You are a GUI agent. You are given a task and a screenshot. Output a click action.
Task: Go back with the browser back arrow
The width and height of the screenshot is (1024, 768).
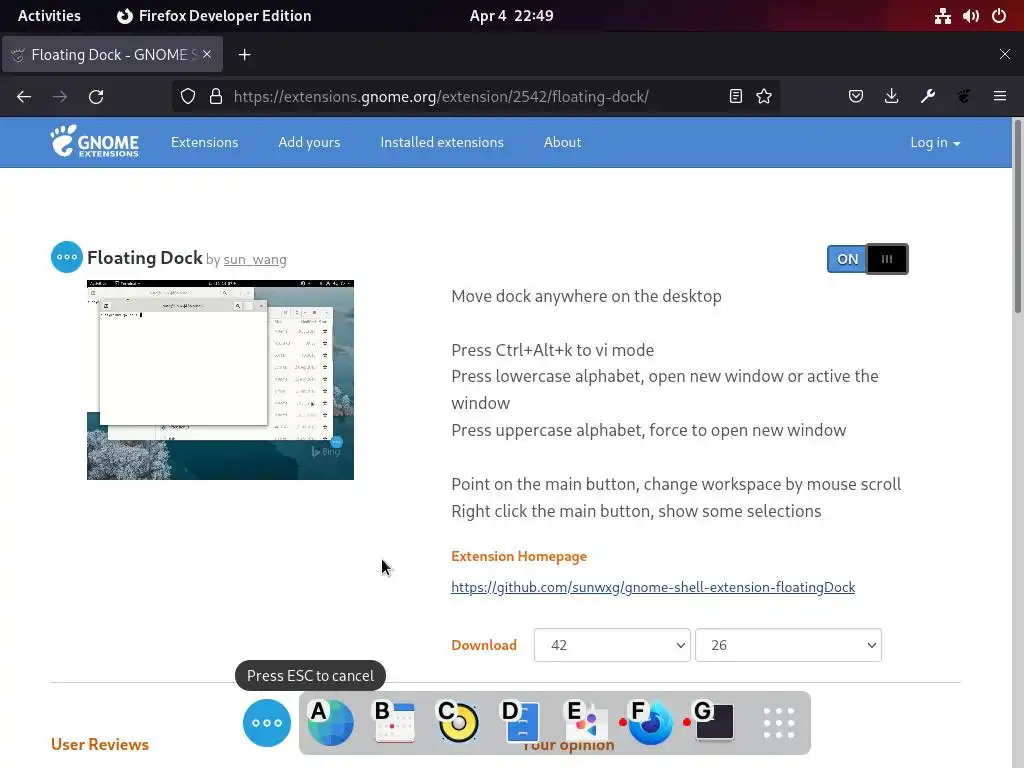point(24,97)
